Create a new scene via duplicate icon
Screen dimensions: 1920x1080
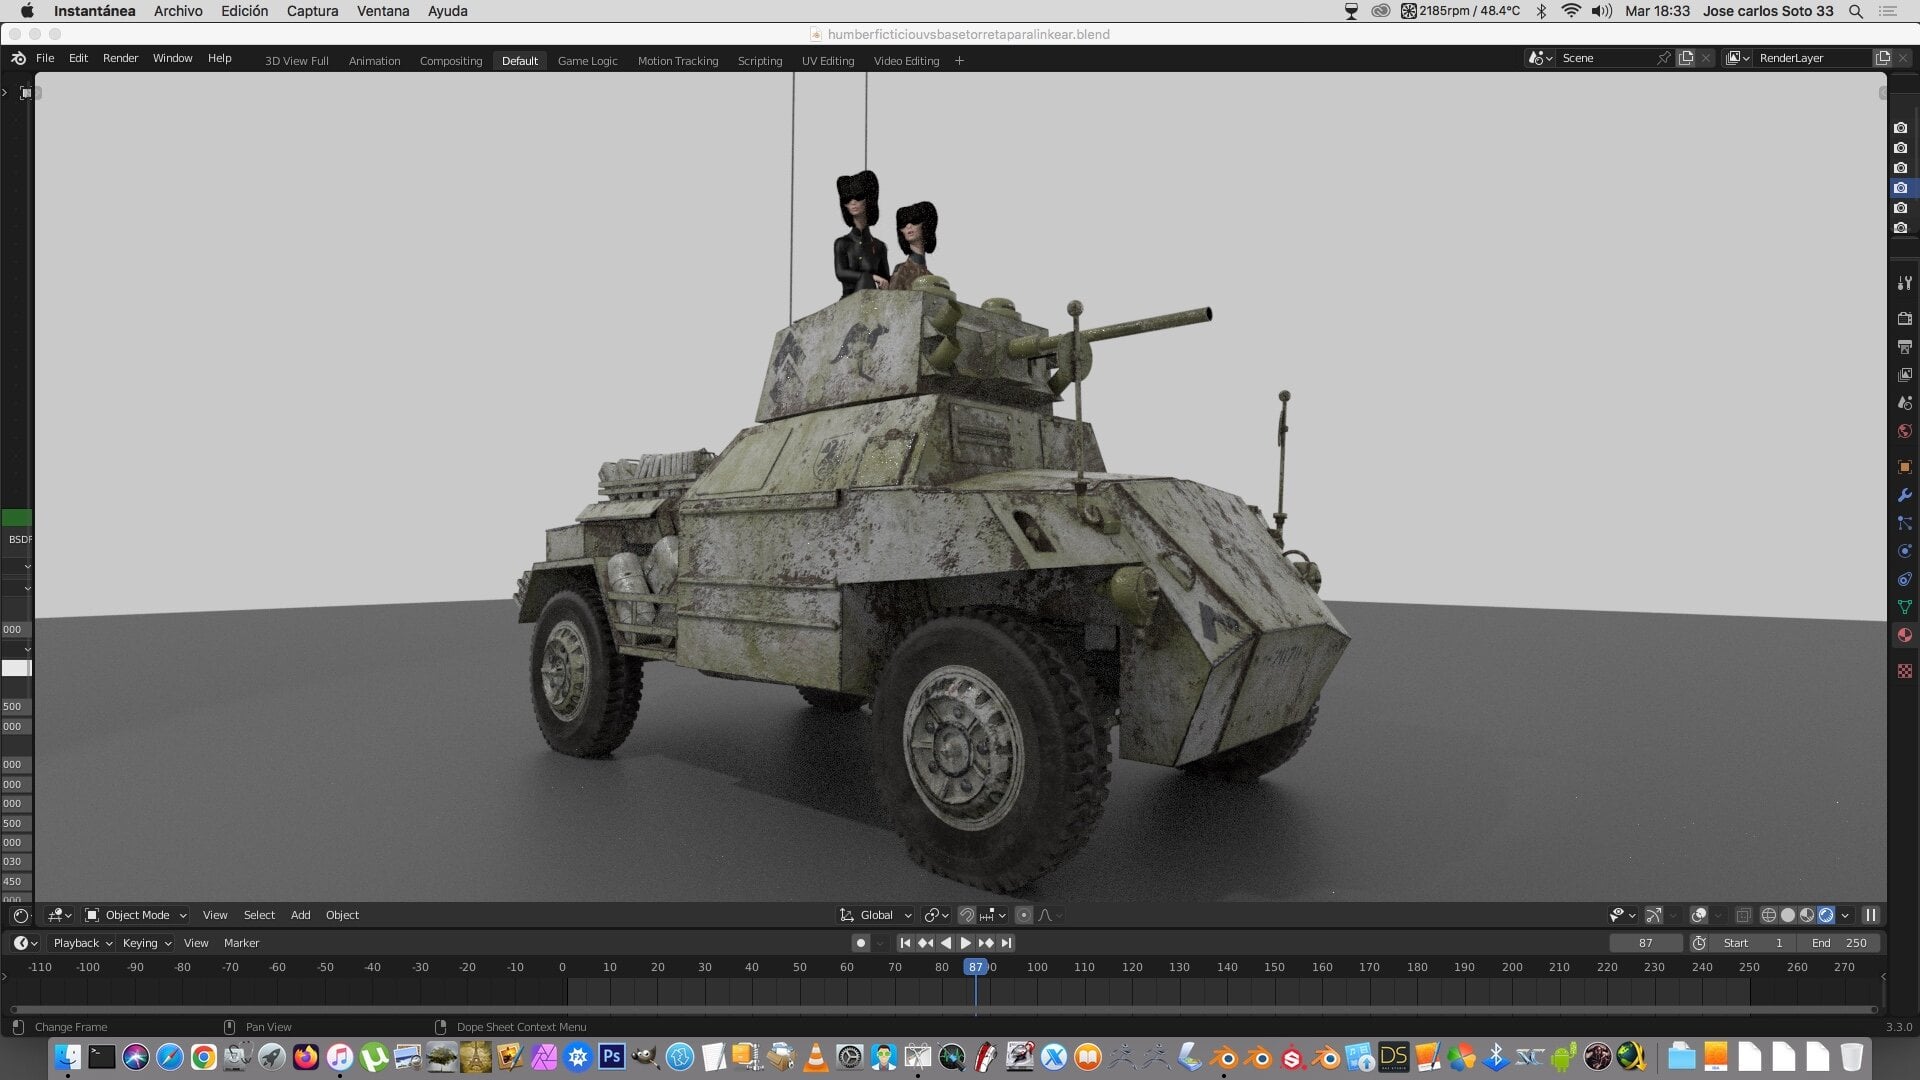click(x=1686, y=58)
